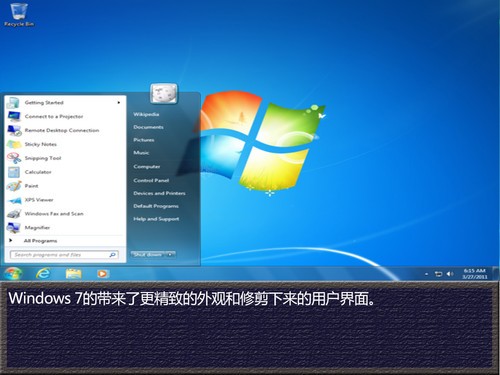
Task: Click the Connect to a Projector icon
Action: click(14, 117)
